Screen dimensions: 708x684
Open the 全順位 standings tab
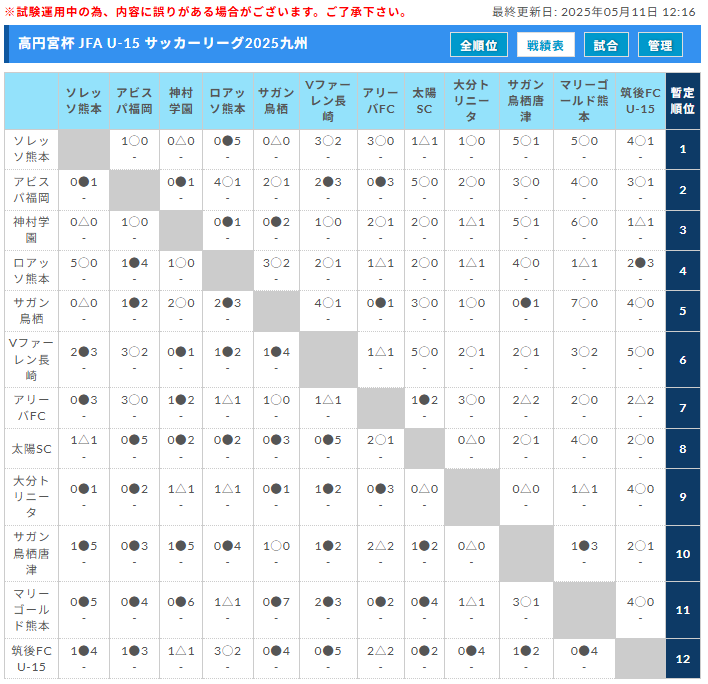pos(480,45)
